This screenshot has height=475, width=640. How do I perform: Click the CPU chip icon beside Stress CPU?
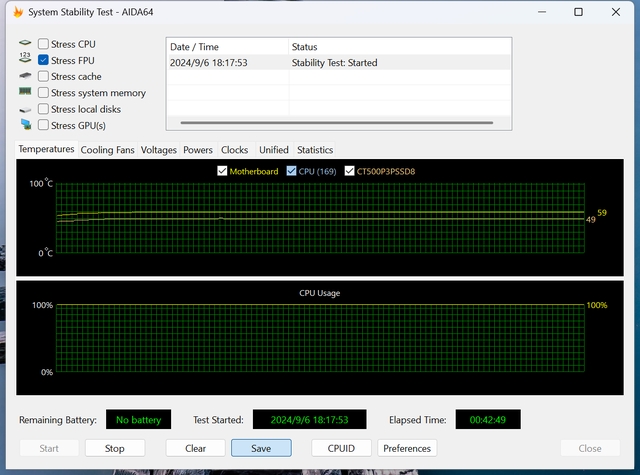pyautogui.click(x=25, y=42)
